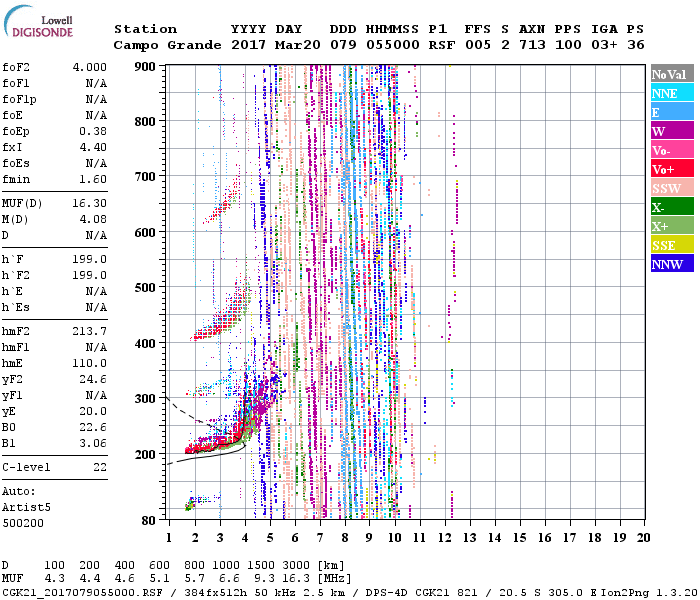Click the yE value 20.0
Screen dimensions: 700x600
click(93, 412)
